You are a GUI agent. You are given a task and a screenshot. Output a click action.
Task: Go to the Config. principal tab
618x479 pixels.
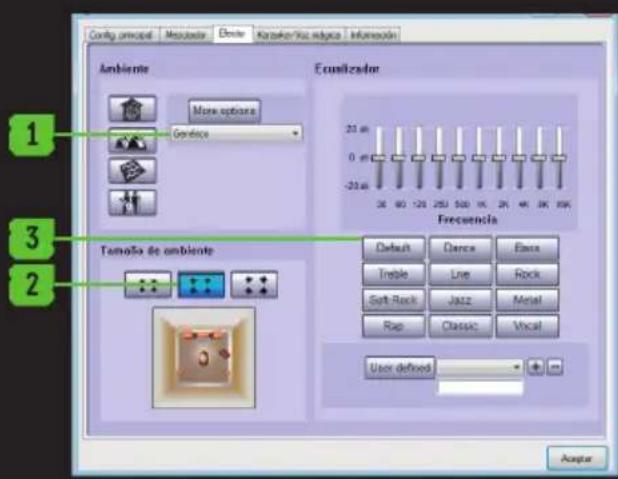121,35
